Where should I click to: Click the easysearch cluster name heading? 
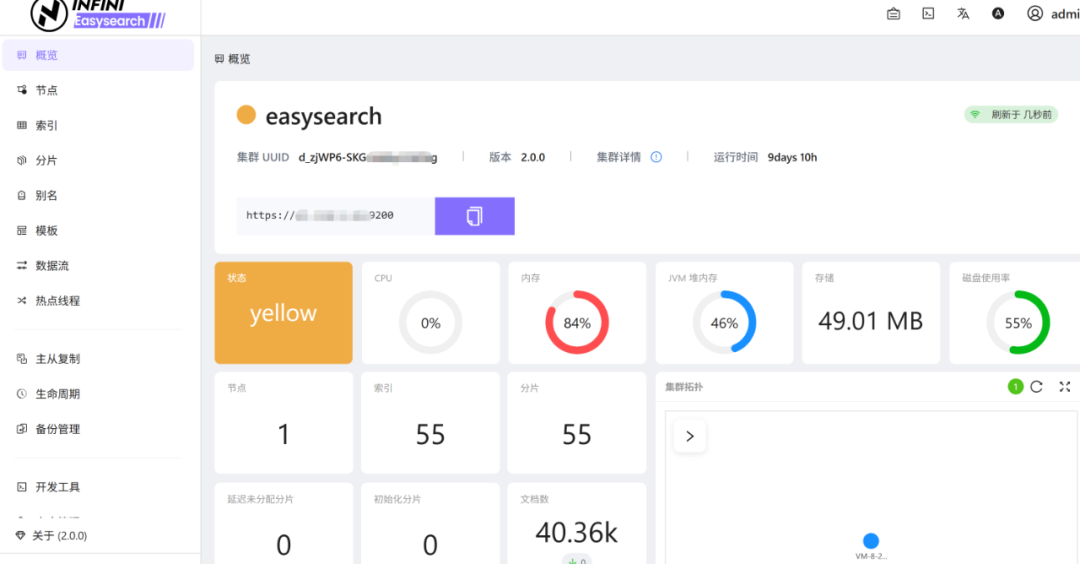(324, 116)
